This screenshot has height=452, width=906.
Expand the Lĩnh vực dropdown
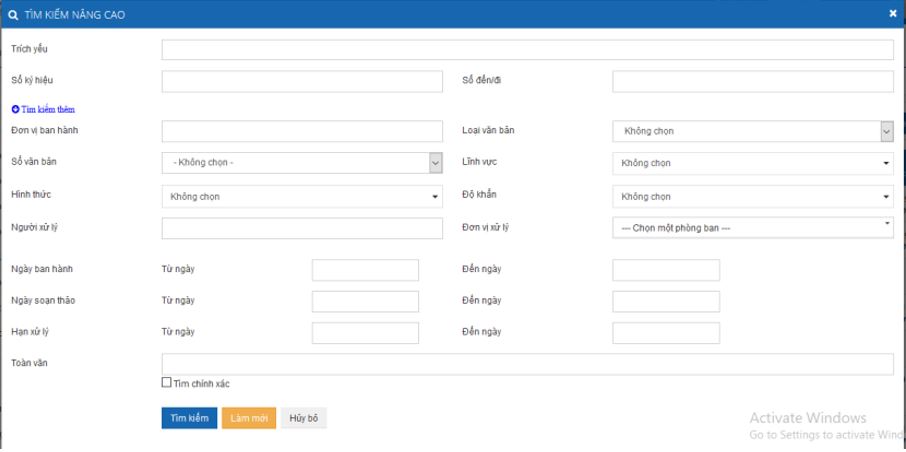coord(752,163)
